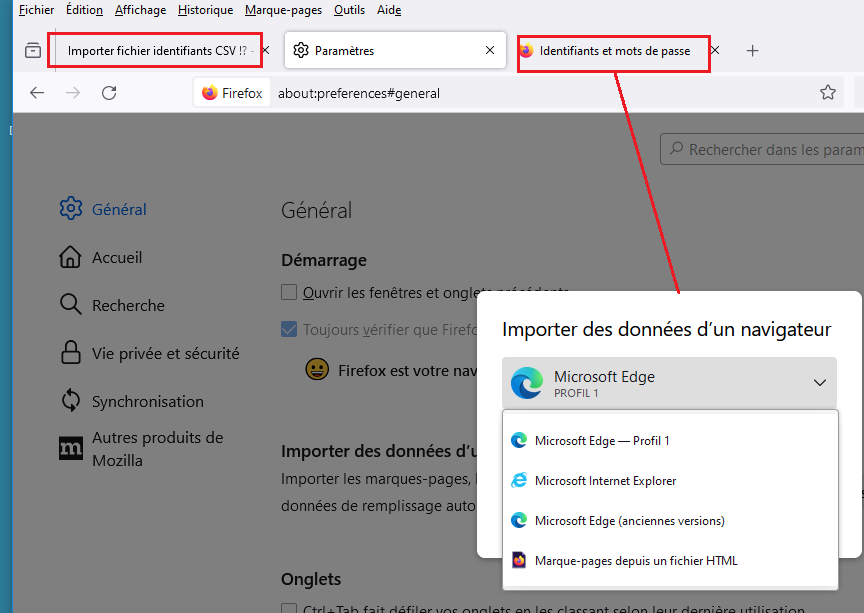Click the Edge logo in the selected browser box

526,383
